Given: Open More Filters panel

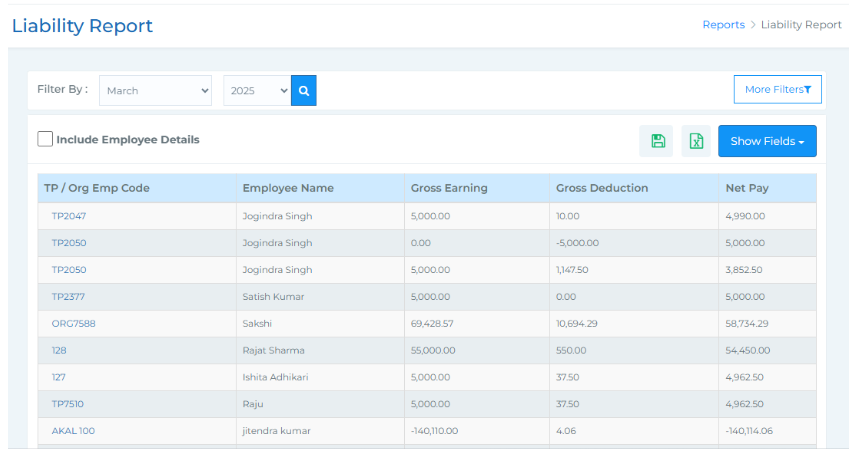Looking at the screenshot, I should point(777,89).
